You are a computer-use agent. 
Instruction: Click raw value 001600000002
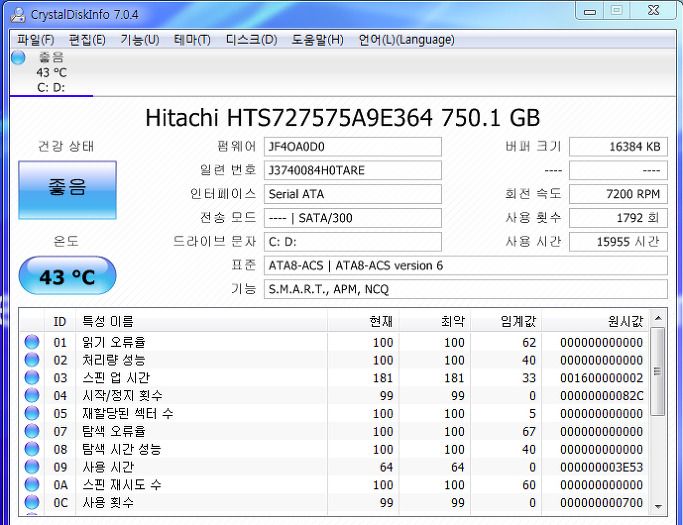pos(602,378)
